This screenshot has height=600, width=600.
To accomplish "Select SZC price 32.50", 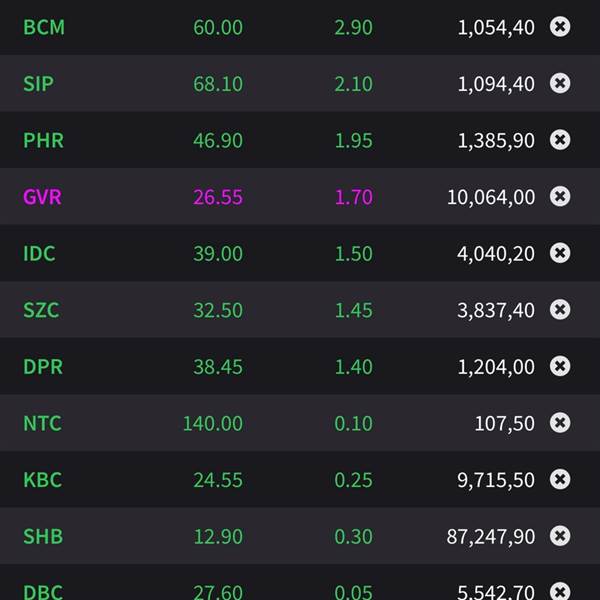I will pyautogui.click(x=218, y=310).
